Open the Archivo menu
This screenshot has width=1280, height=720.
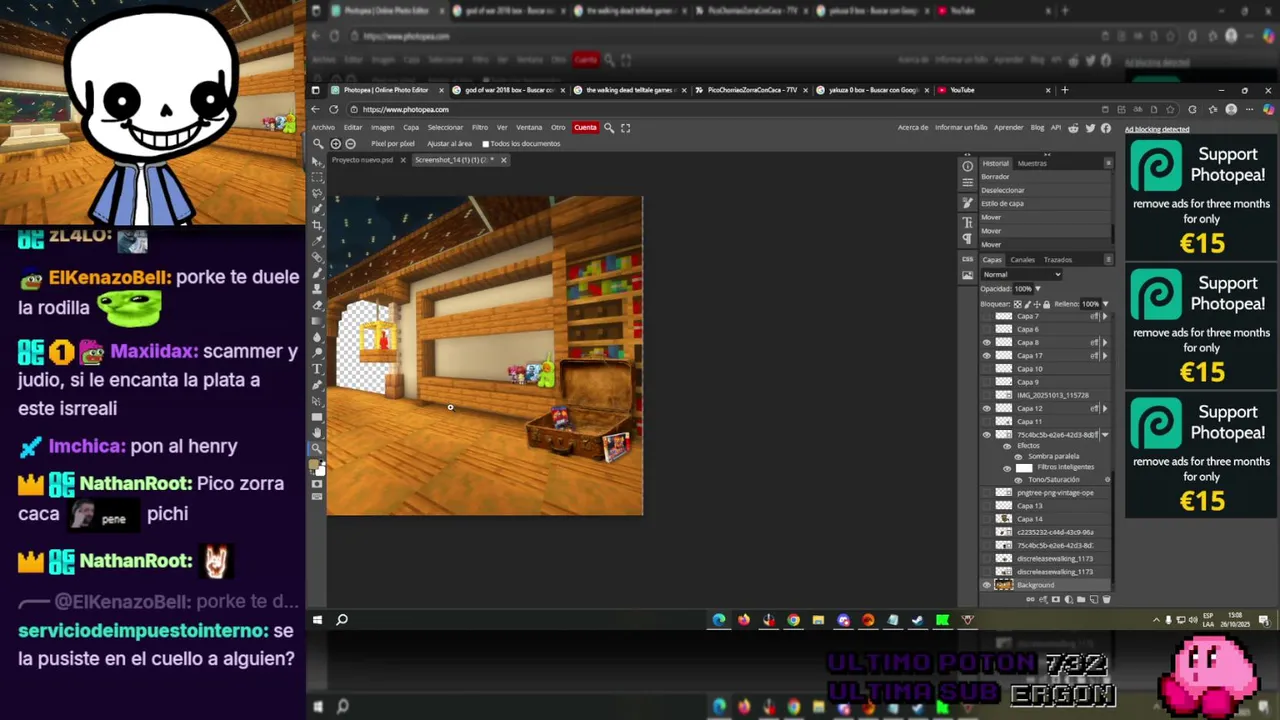coord(323,128)
